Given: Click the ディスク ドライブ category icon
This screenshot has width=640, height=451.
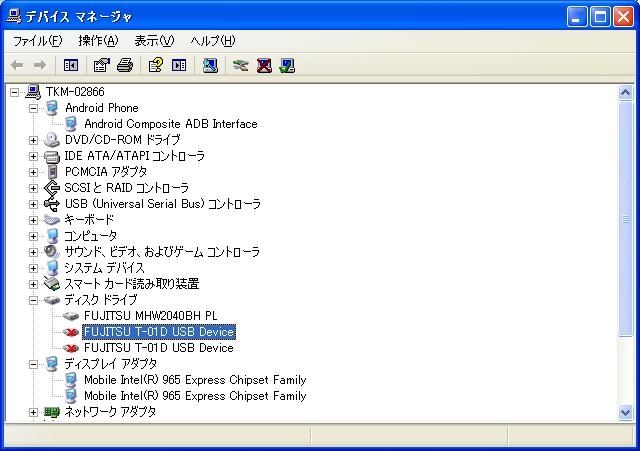Looking at the screenshot, I should click(x=52, y=300).
